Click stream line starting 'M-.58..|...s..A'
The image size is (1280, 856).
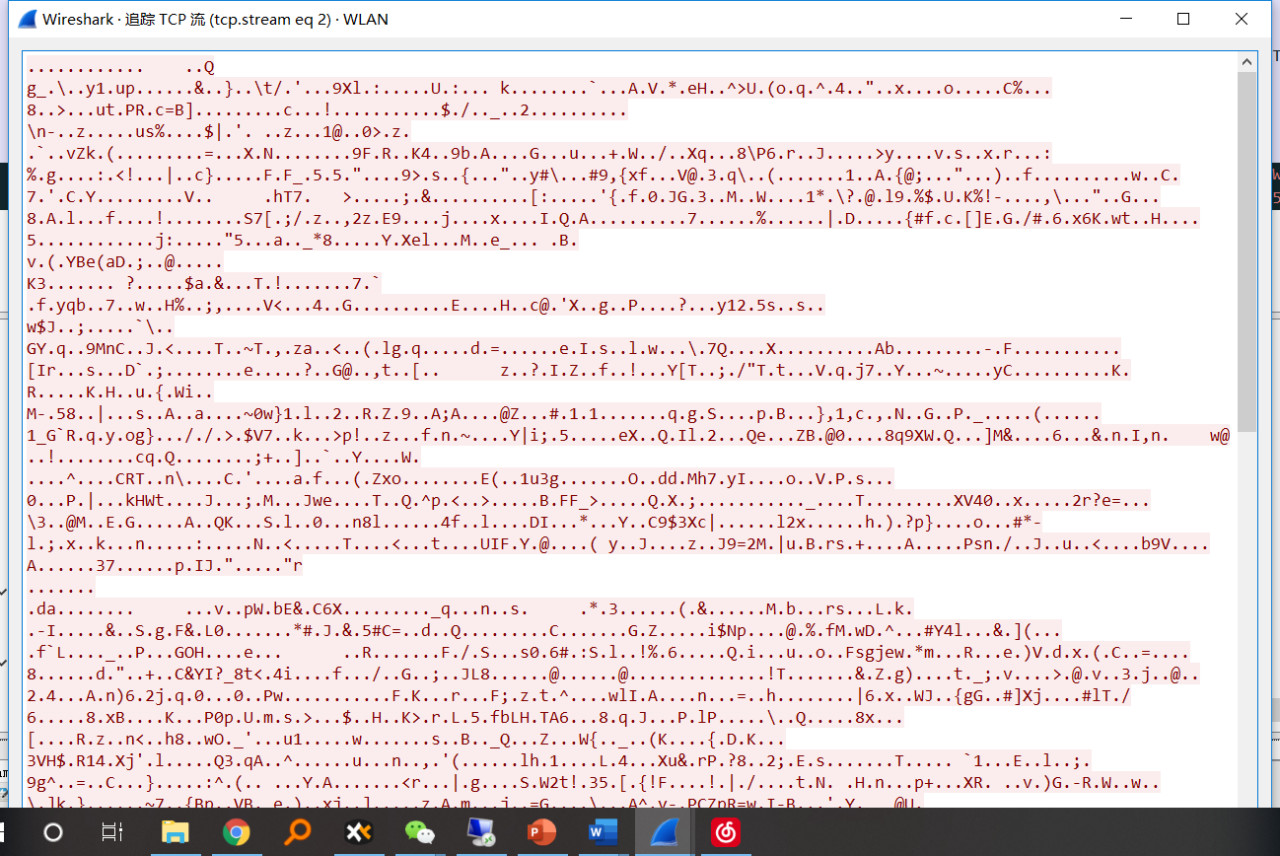point(564,414)
